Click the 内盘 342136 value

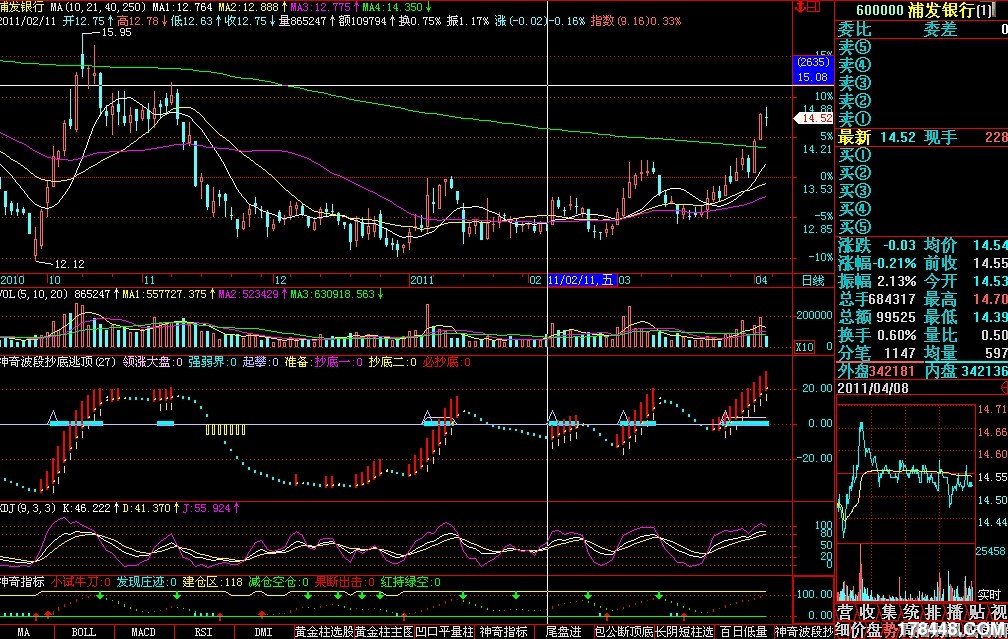pos(984,371)
